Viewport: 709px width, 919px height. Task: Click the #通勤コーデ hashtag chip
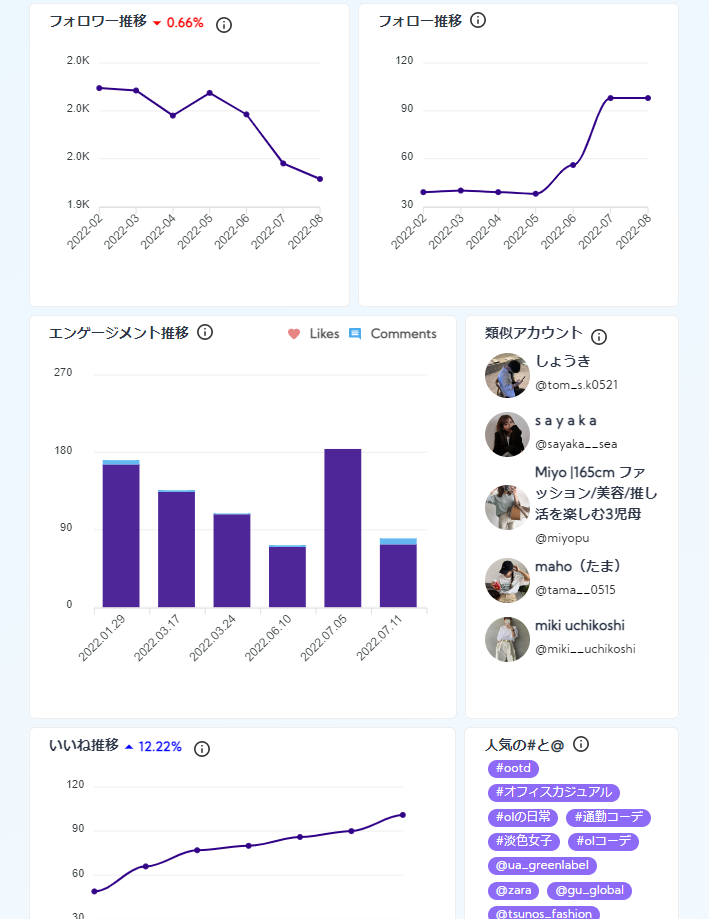[609, 817]
